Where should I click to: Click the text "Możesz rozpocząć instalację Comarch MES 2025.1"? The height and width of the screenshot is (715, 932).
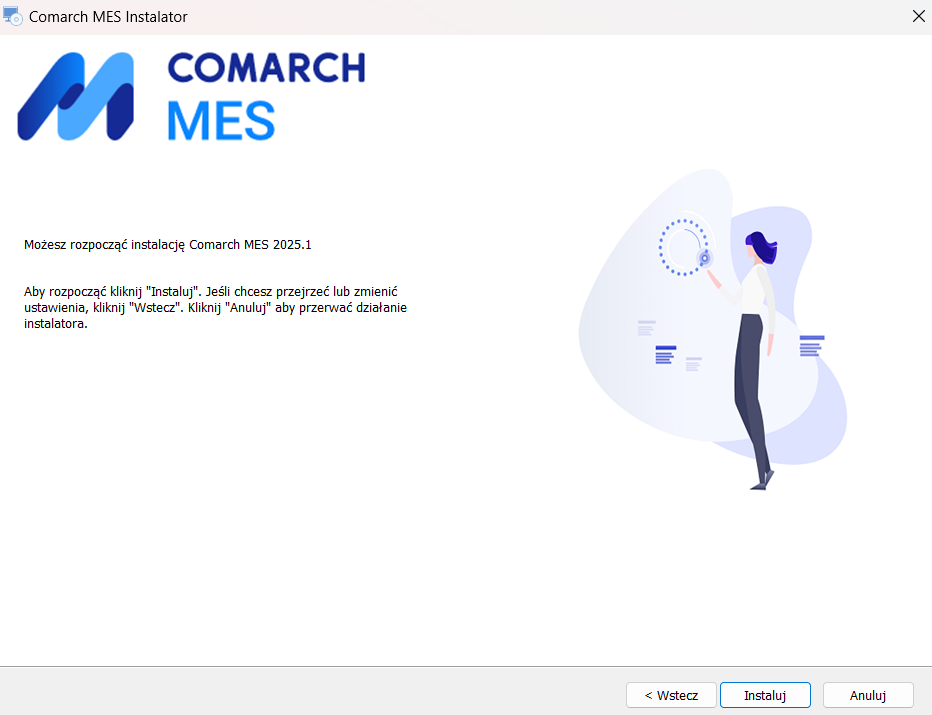click(168, 244)
